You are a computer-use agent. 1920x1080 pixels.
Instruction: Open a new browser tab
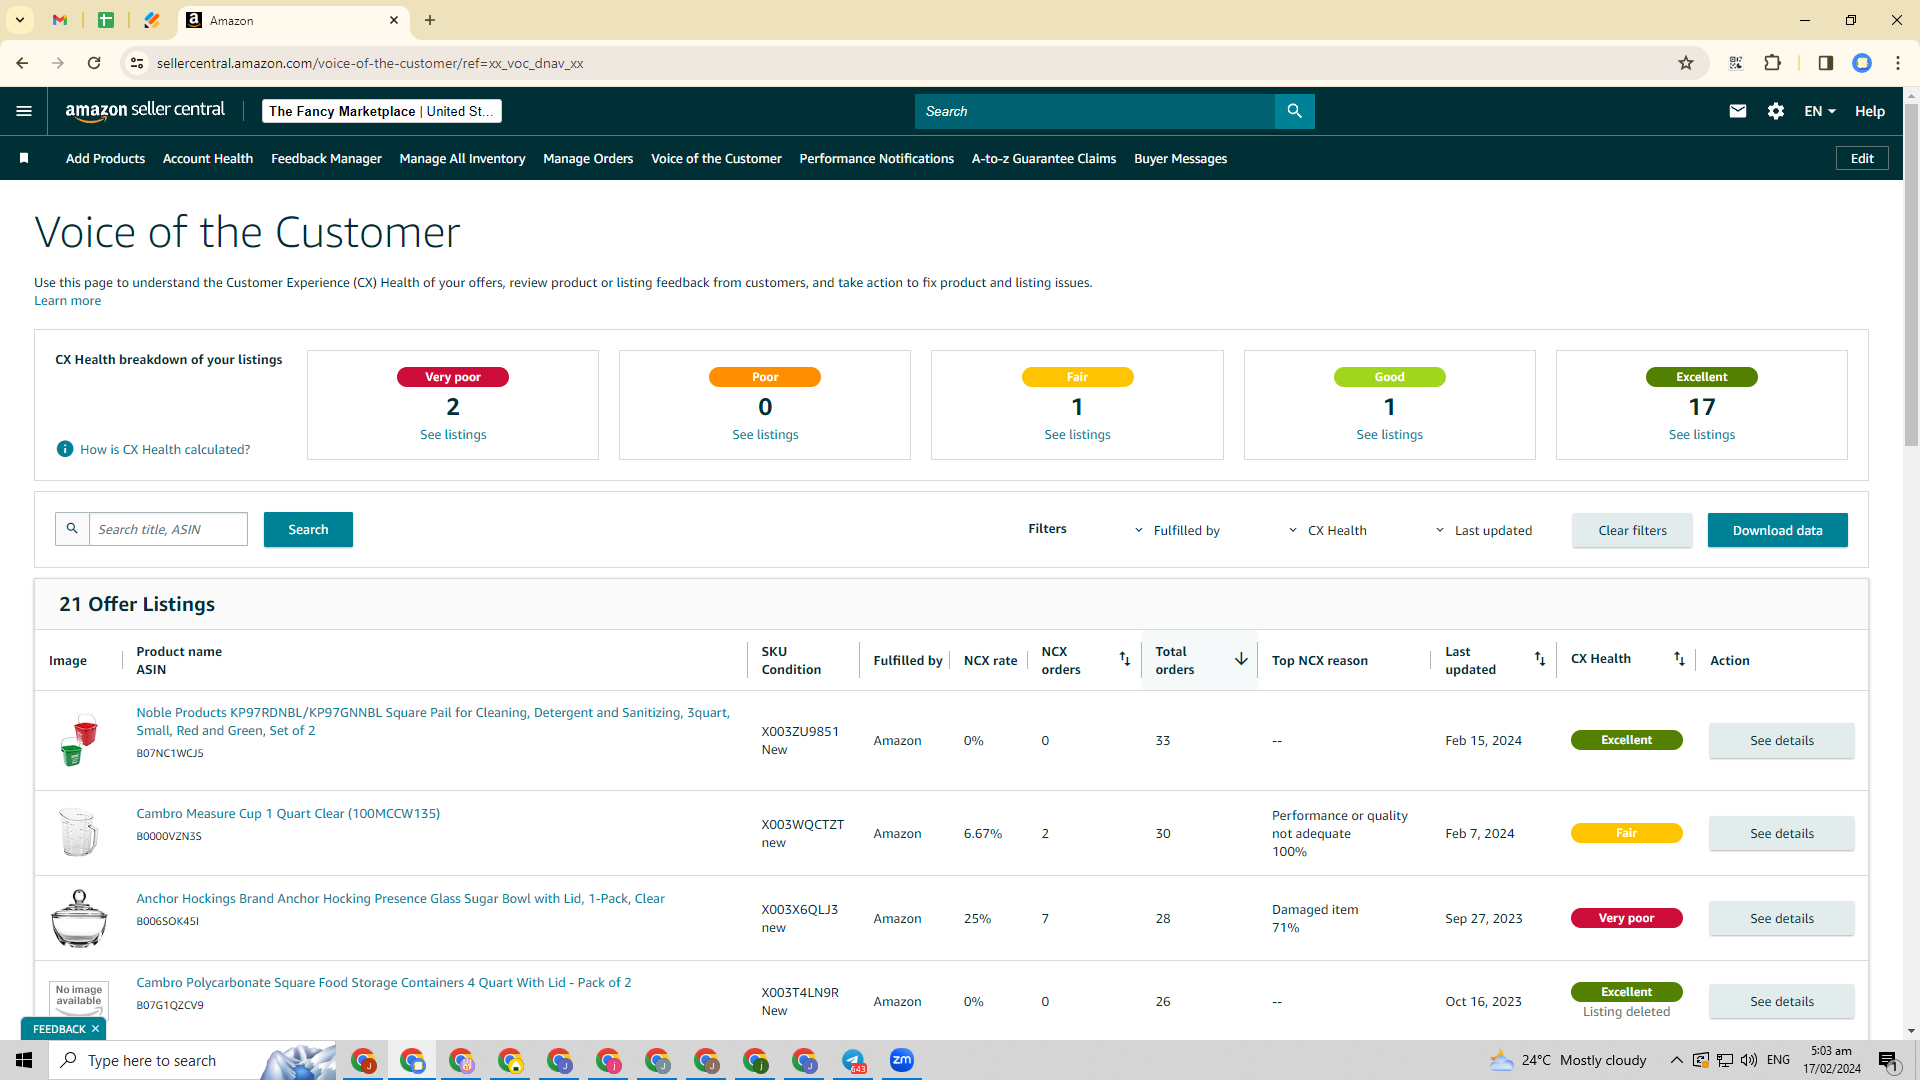tap(430, 20)
